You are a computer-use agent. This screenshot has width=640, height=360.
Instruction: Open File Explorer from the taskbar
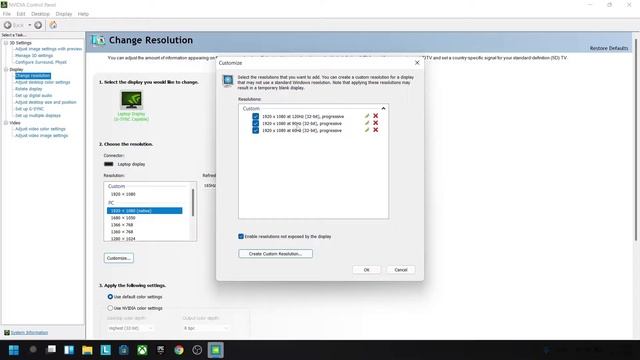87,350
